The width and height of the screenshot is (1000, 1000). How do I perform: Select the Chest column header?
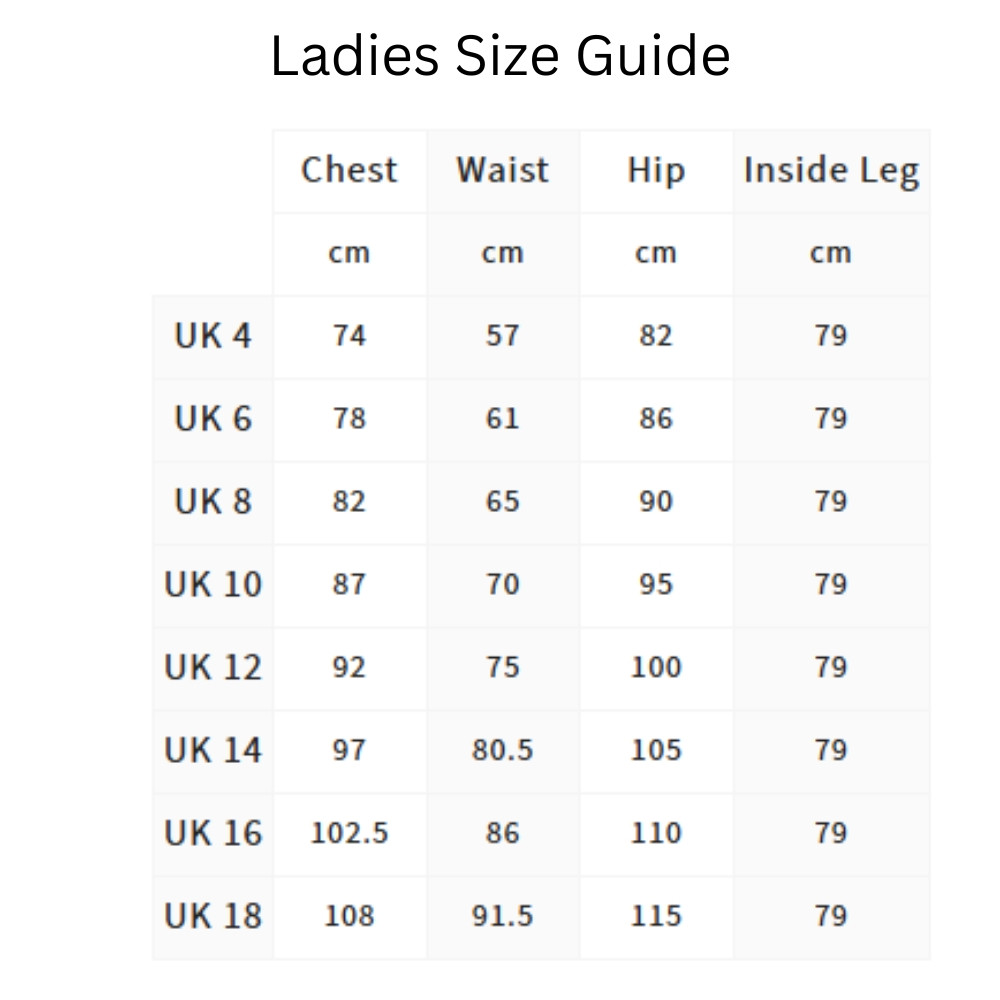click(x=349, y=170)
